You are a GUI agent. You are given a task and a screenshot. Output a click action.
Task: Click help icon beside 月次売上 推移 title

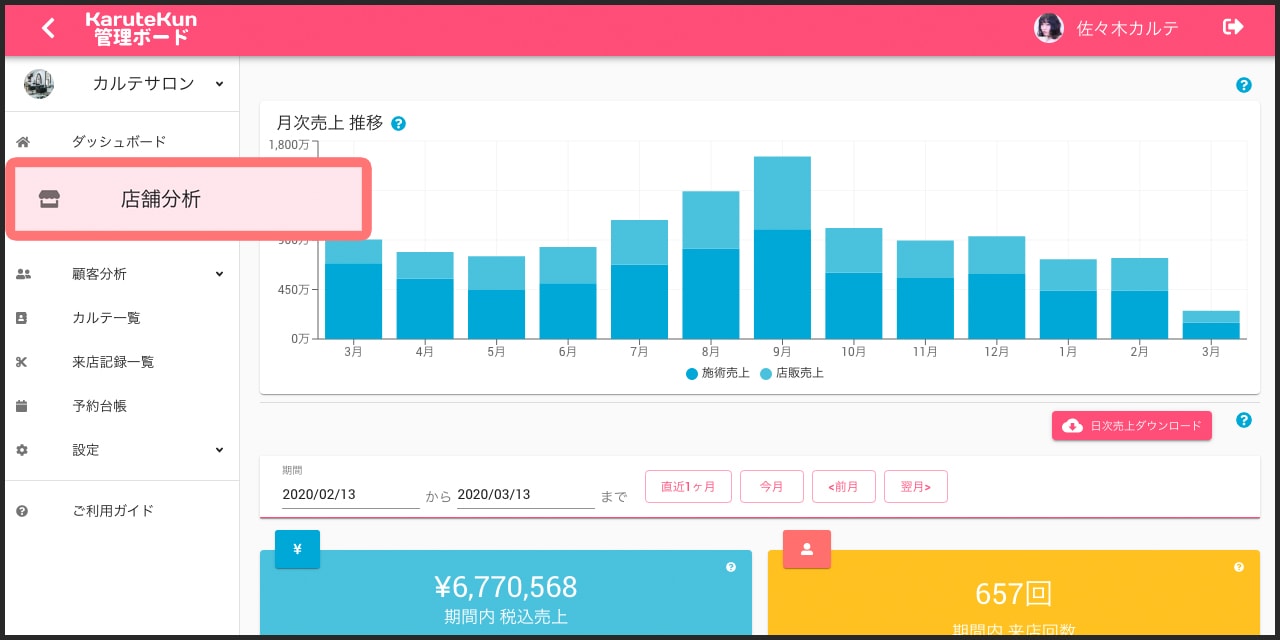[398, 124]
